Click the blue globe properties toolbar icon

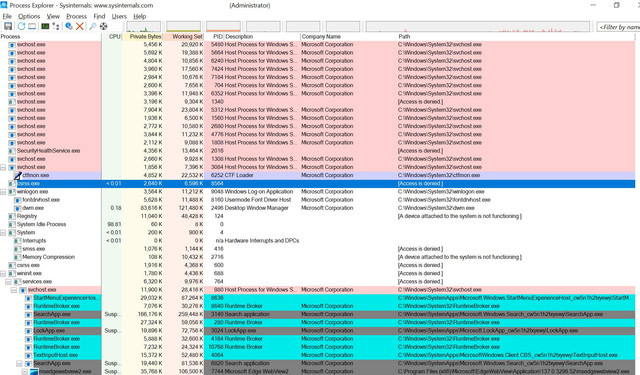pos(69,27)
